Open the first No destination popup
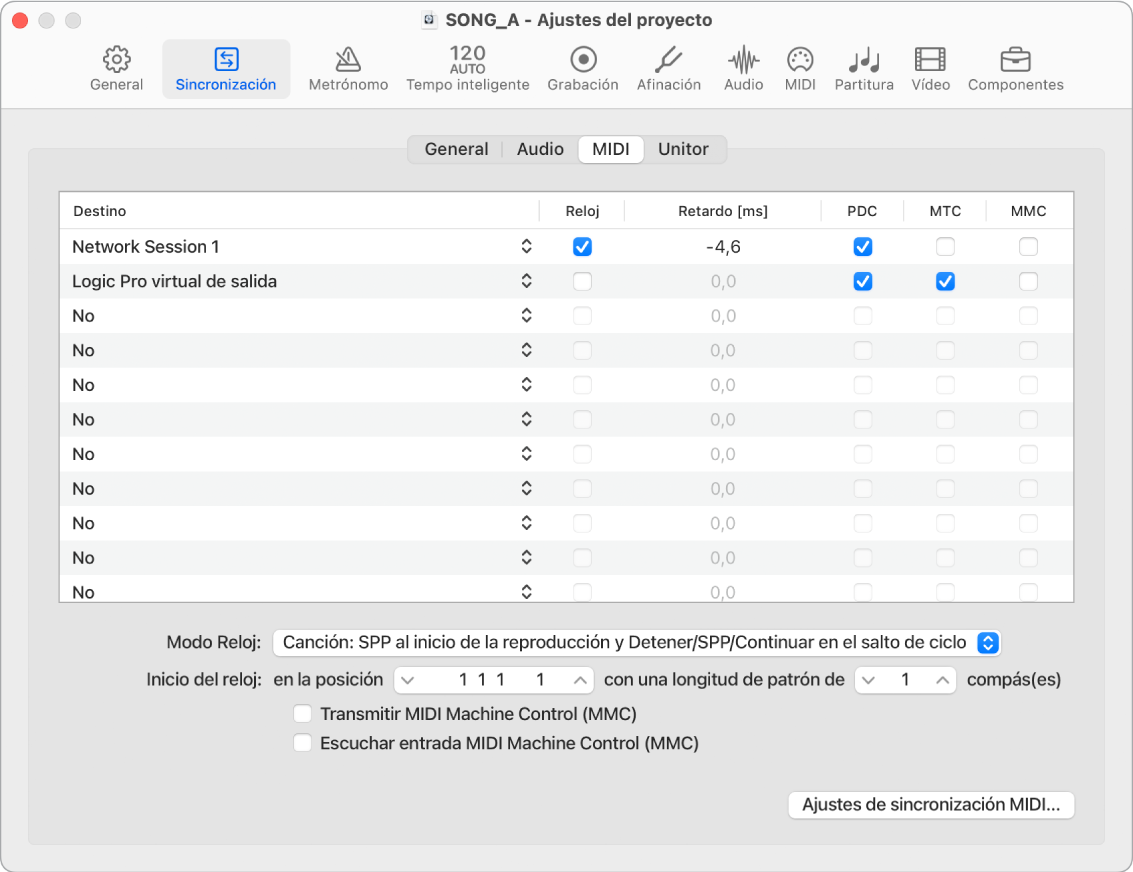This screenshot has width=1133, height=872. [527, 316]
